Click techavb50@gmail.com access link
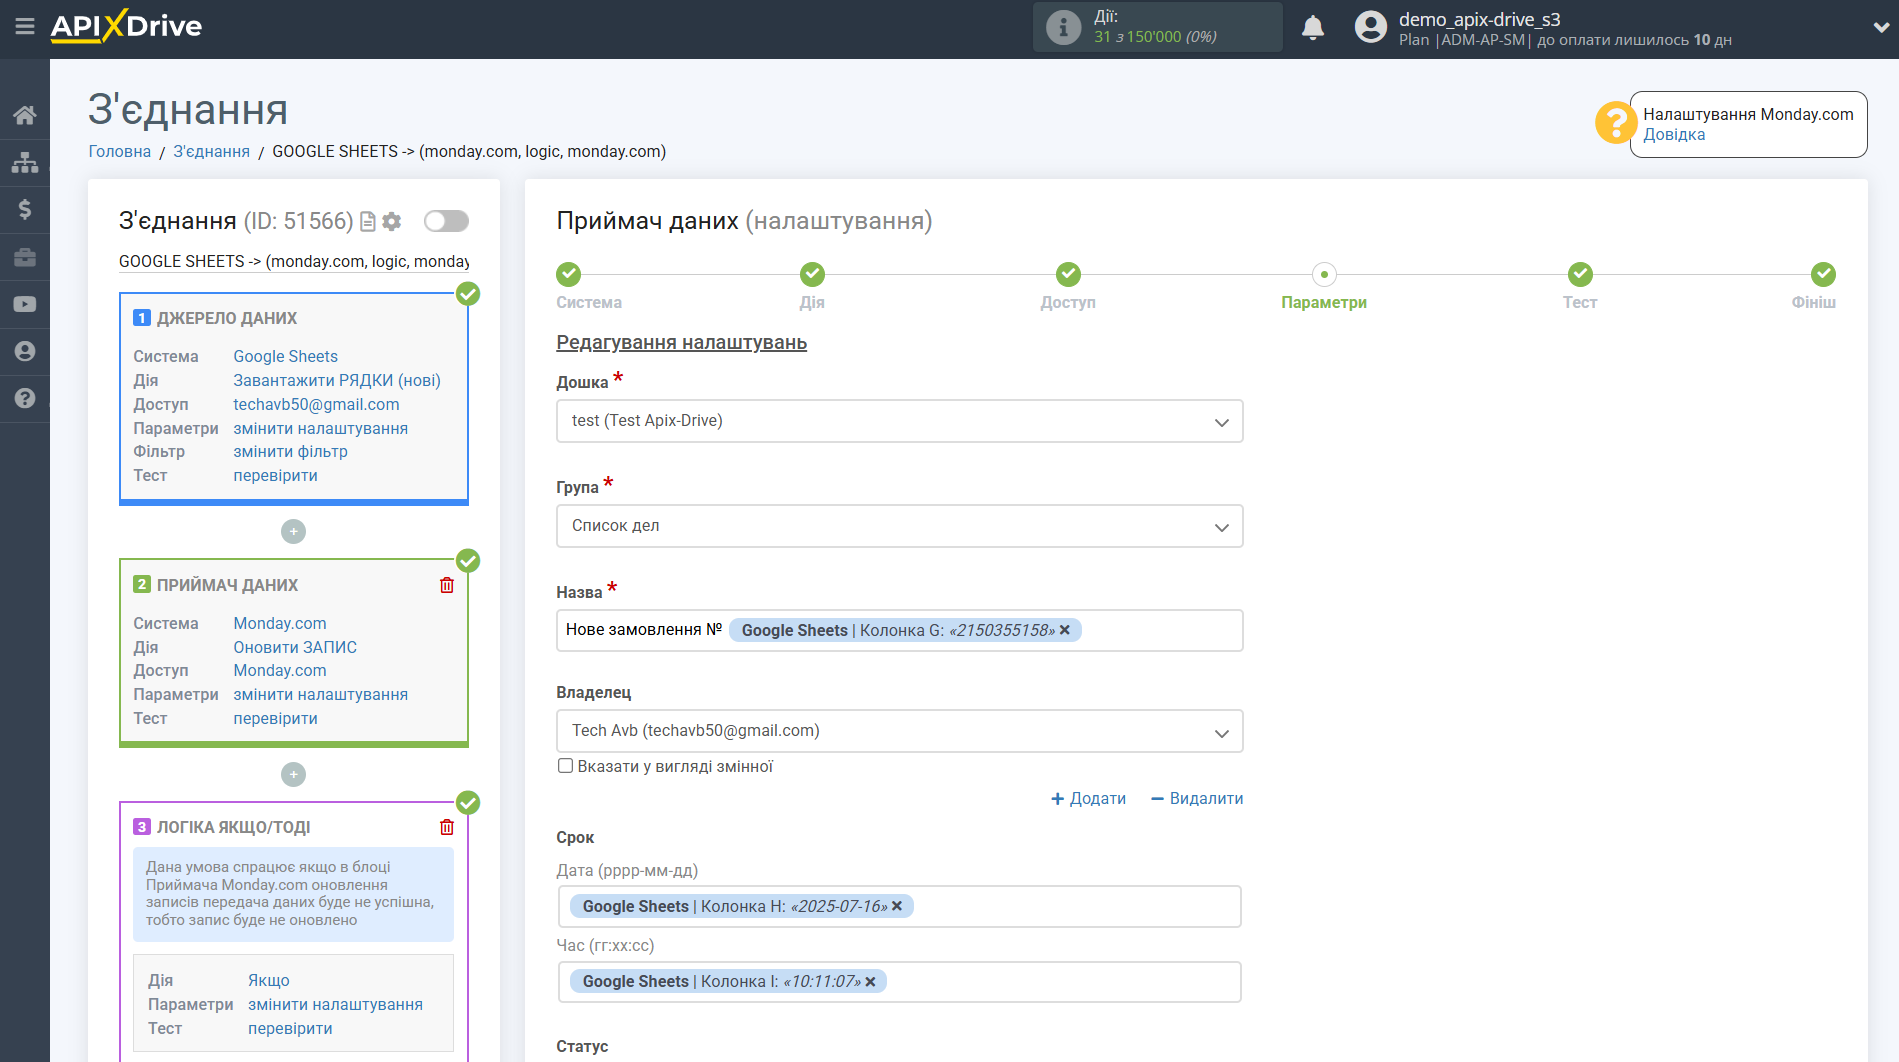 (316, 404)
